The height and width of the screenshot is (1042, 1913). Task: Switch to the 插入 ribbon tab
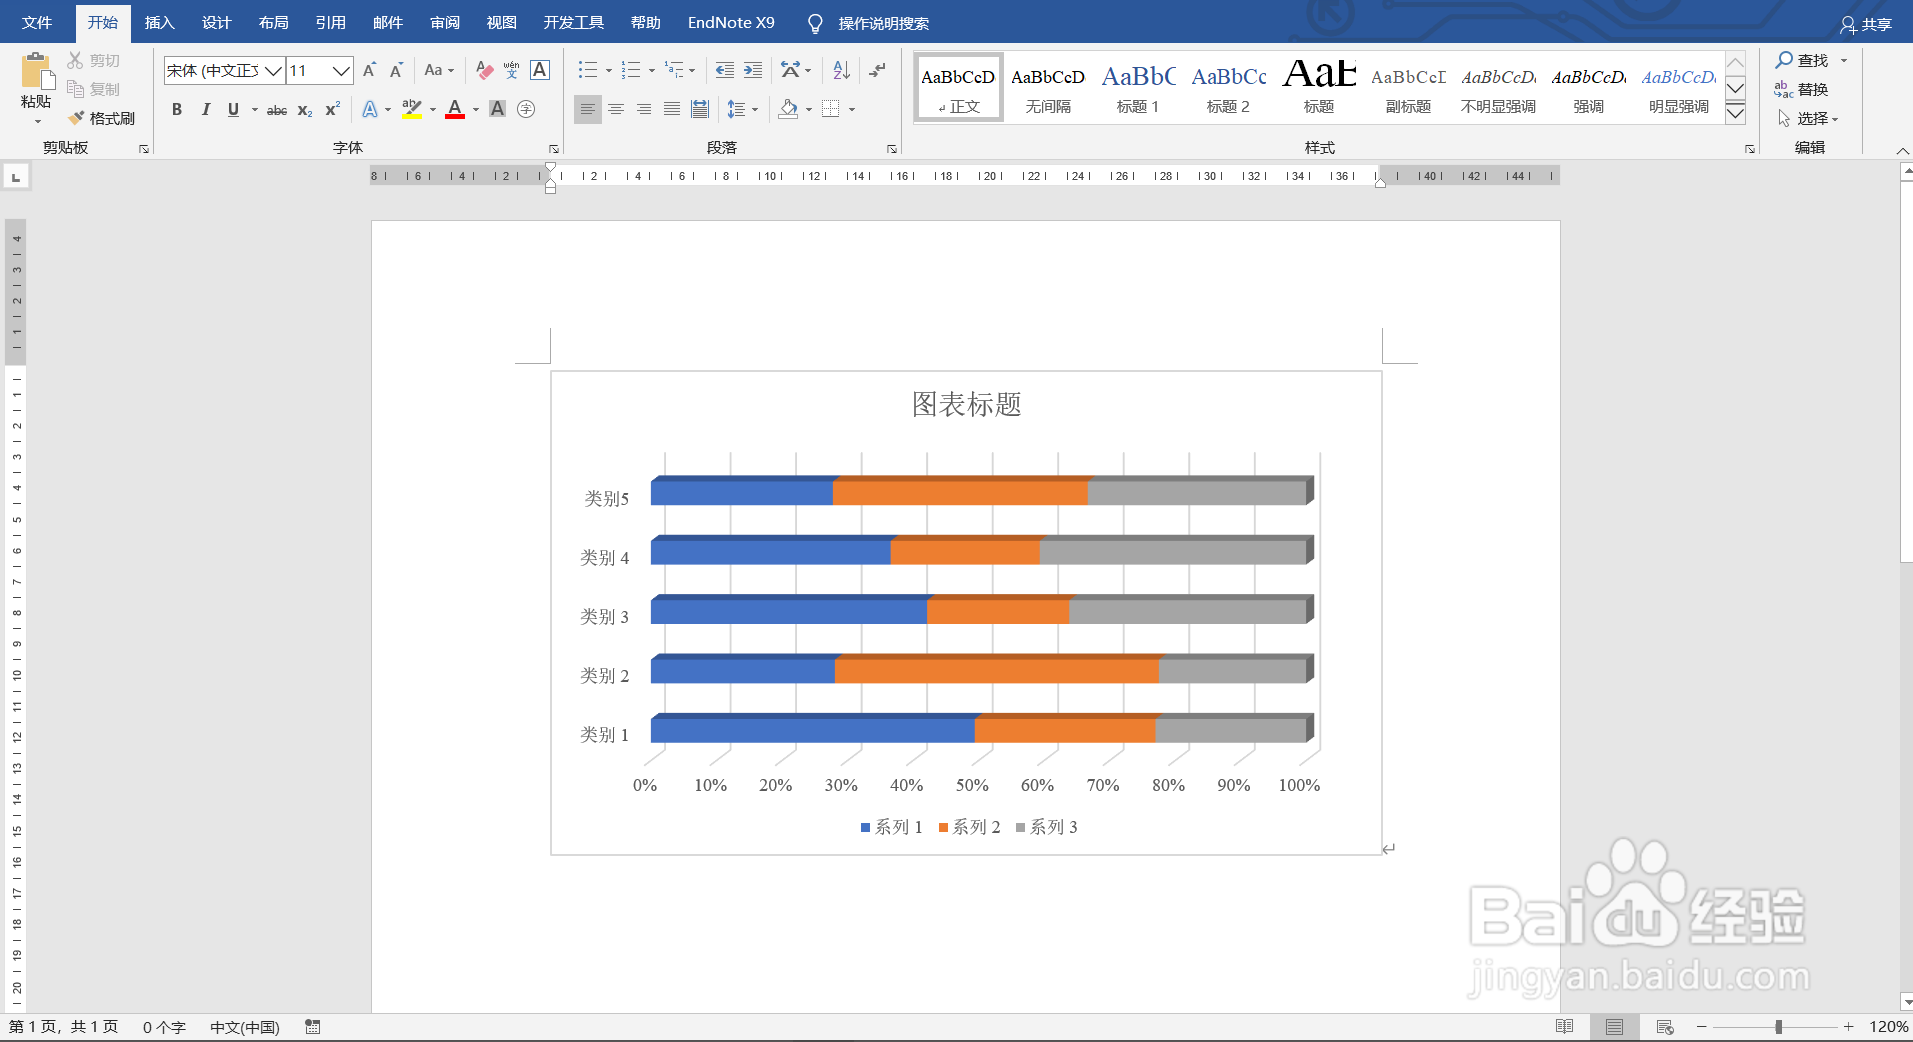(159, 21)
